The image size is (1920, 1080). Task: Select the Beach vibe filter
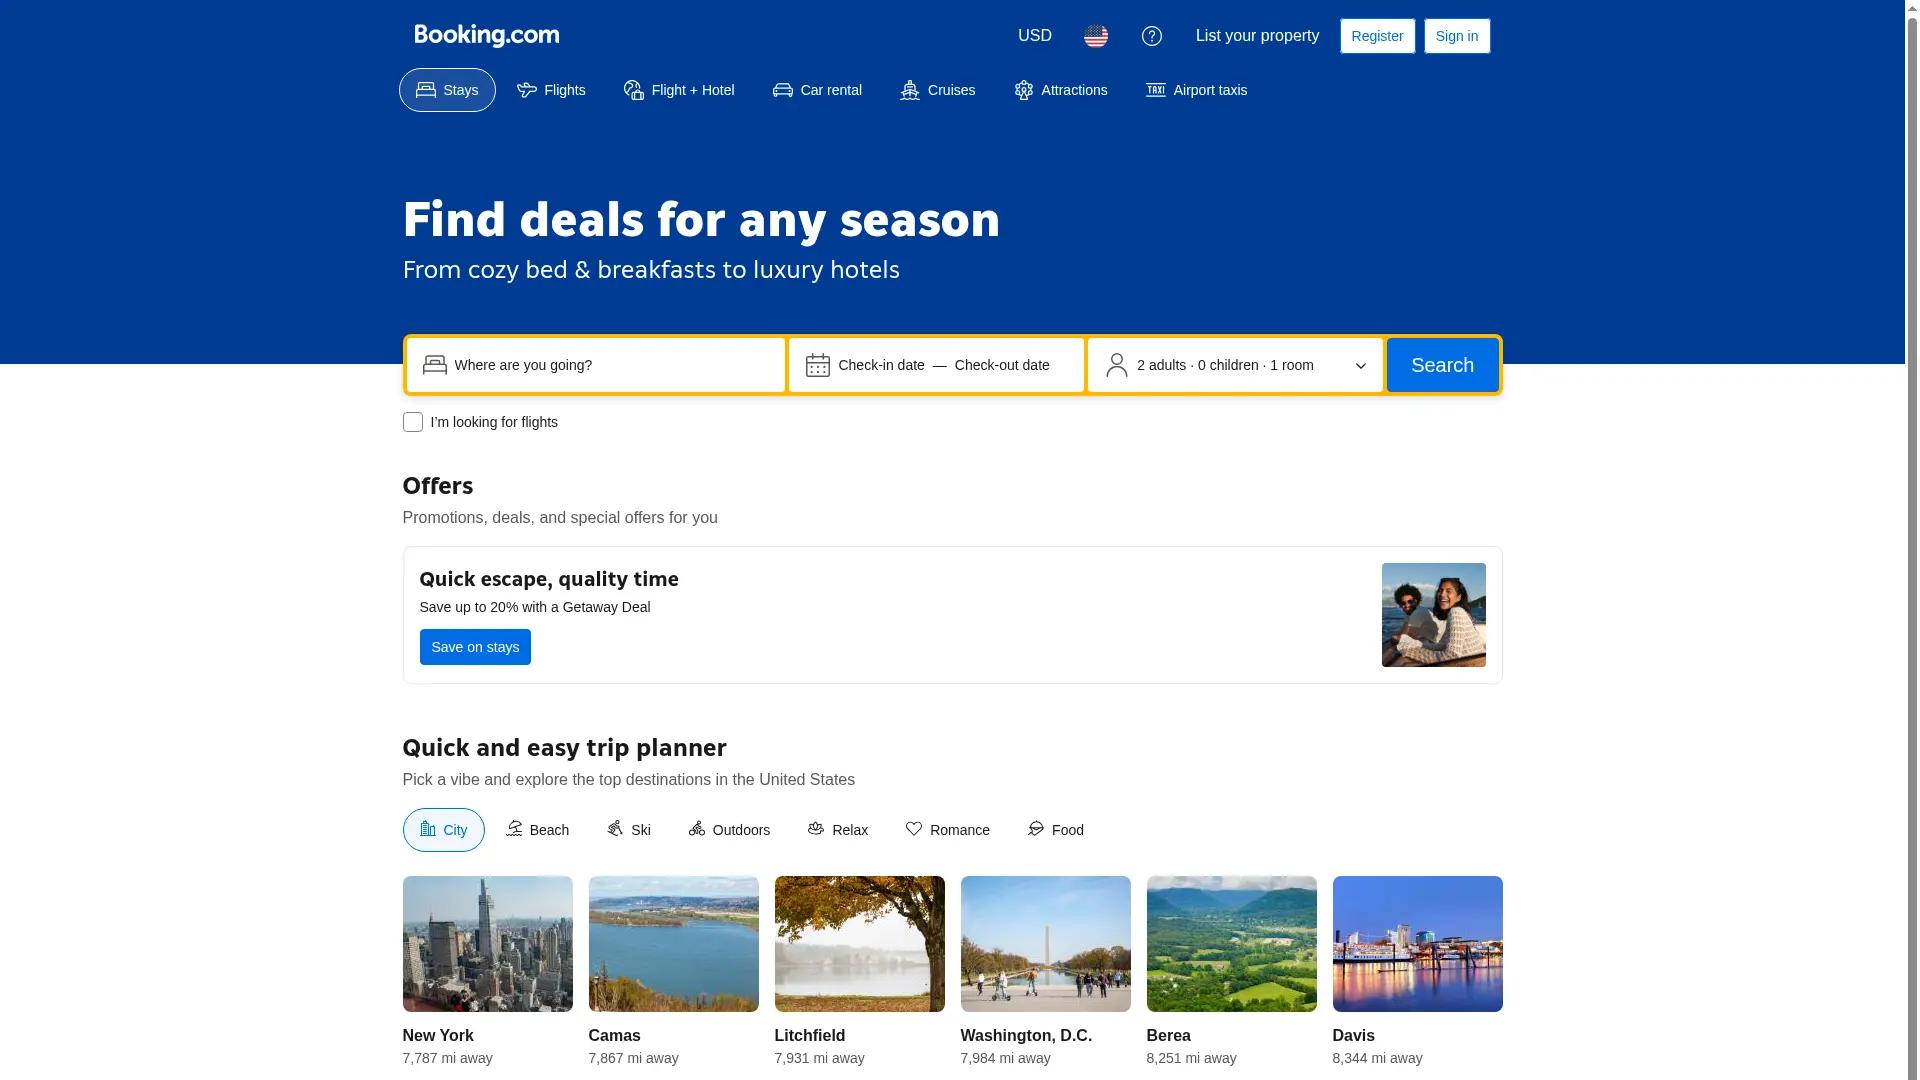537,829
